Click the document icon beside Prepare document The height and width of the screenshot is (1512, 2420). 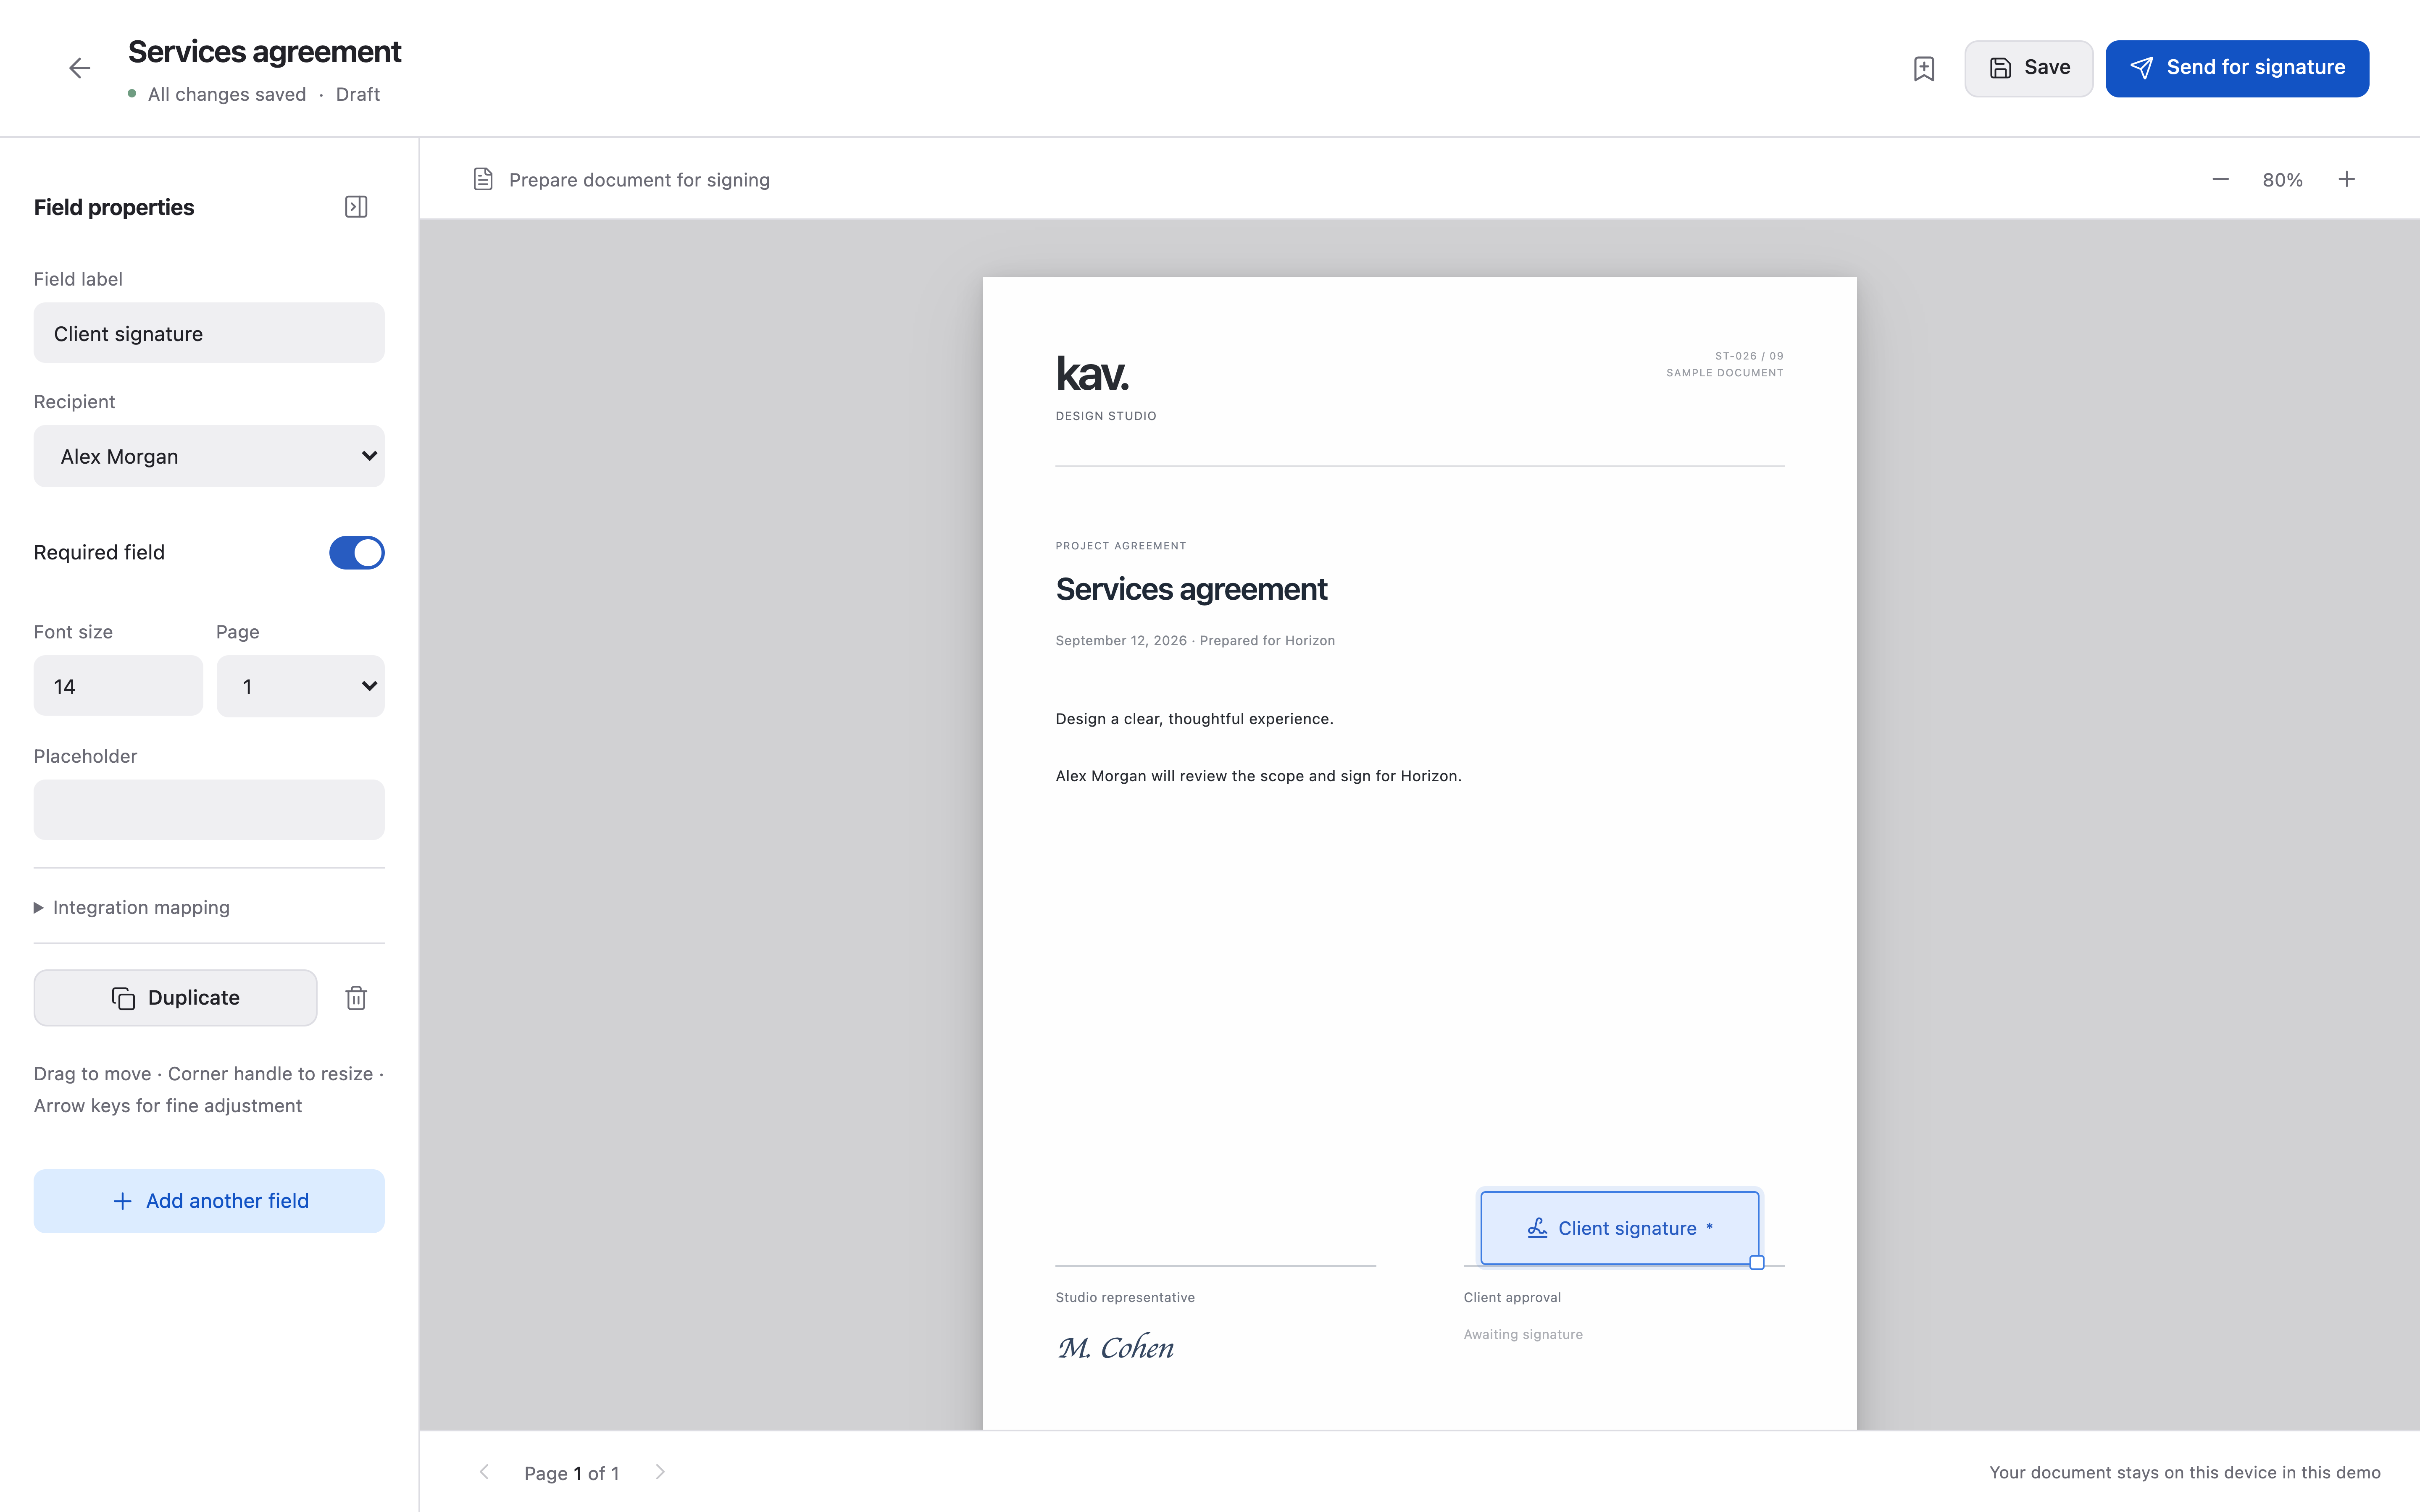tap(483, 179)
